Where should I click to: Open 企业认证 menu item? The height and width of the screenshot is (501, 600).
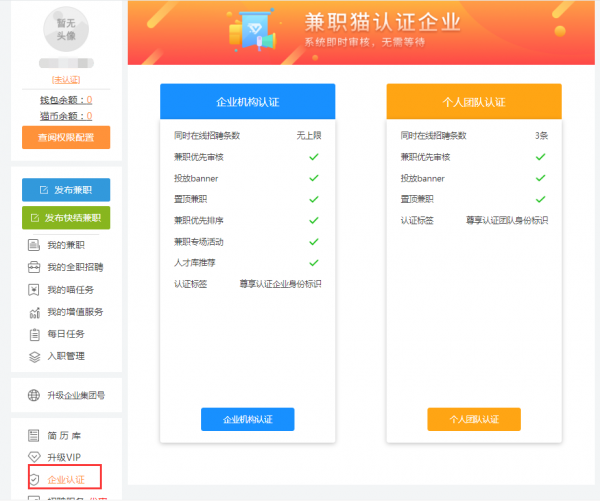(x=66, y=480)
